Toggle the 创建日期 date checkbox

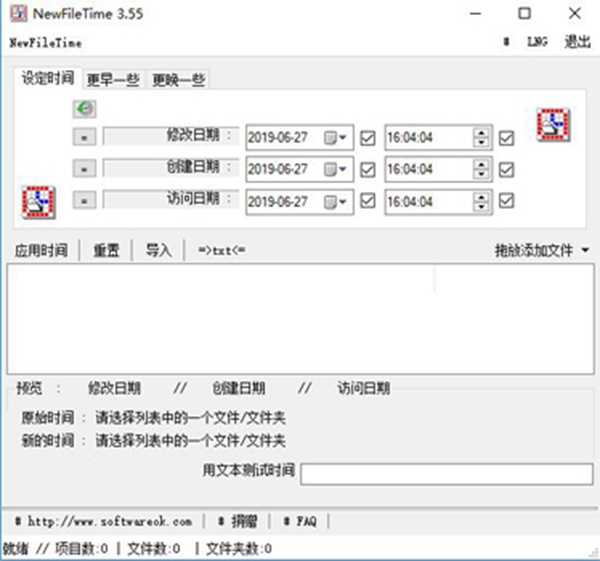pyautogui.click(x=368, y=169)
